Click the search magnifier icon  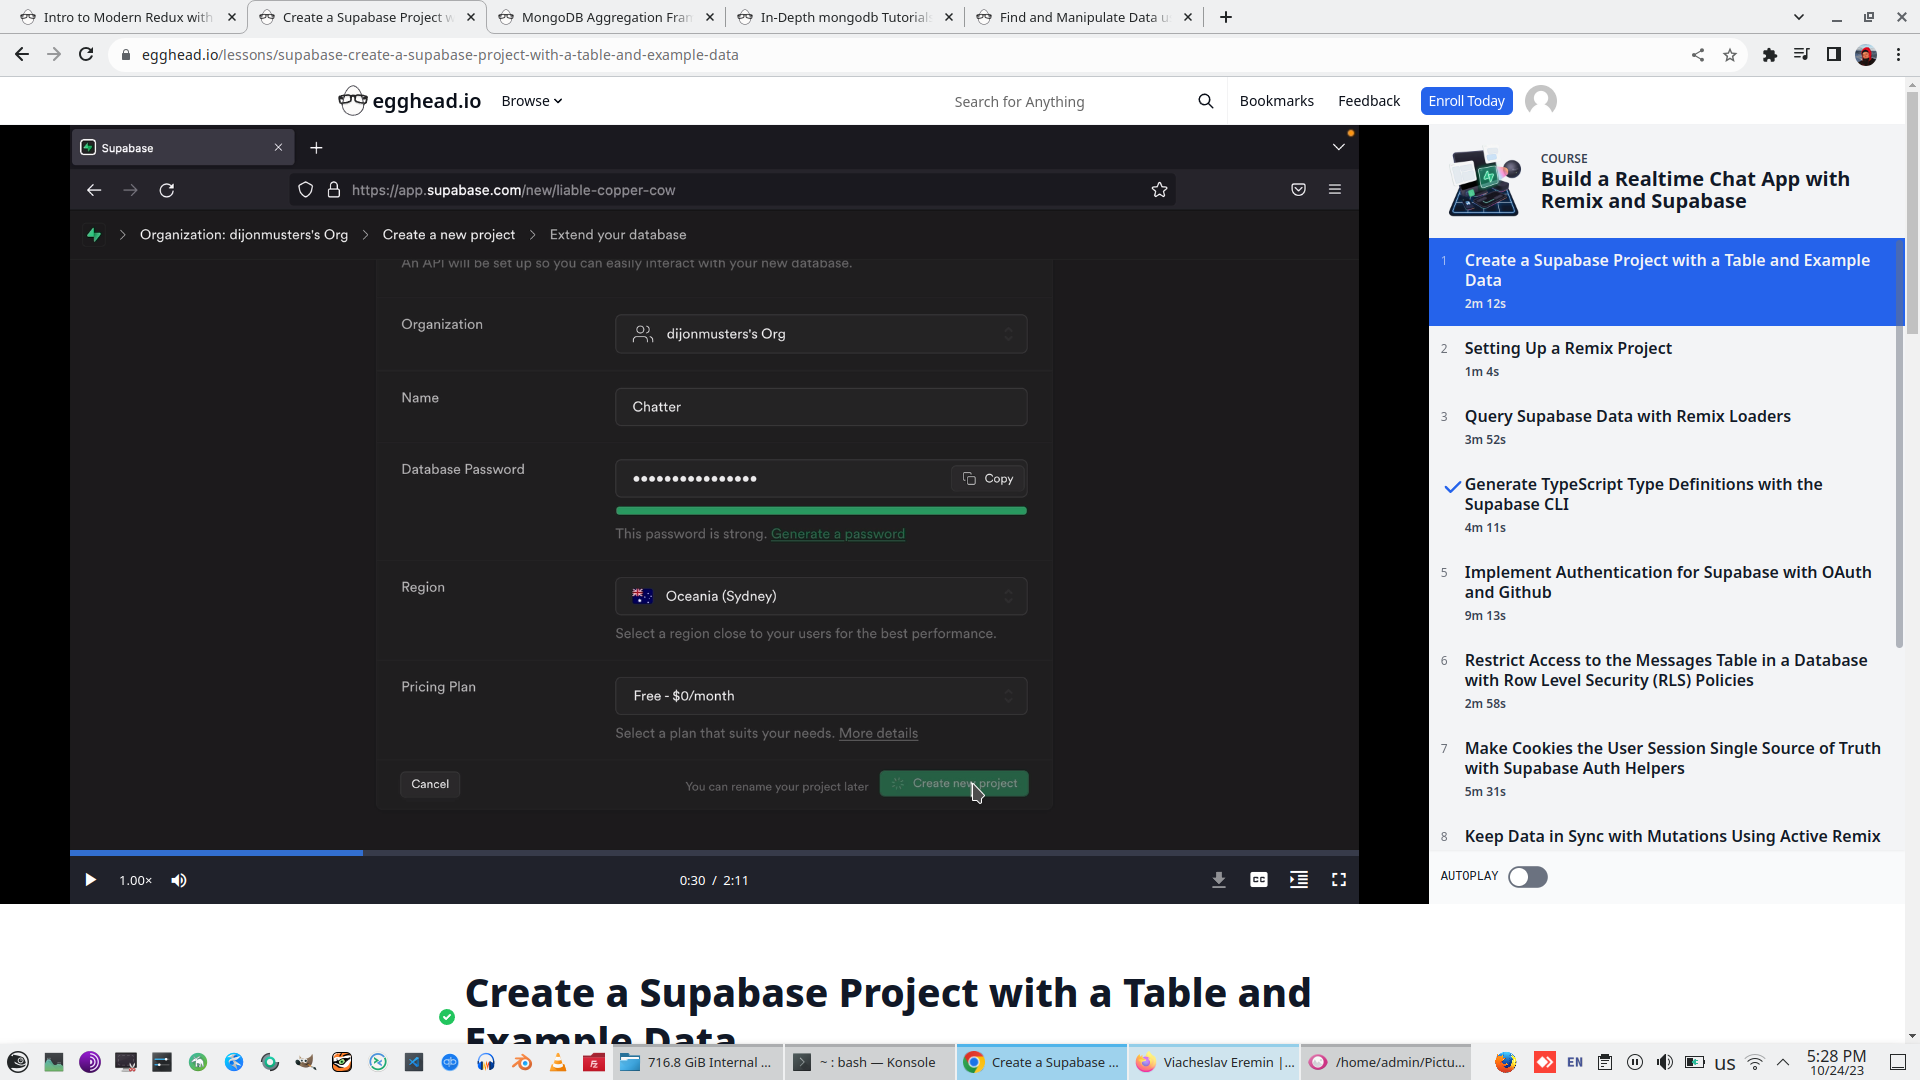point(1205,101)
